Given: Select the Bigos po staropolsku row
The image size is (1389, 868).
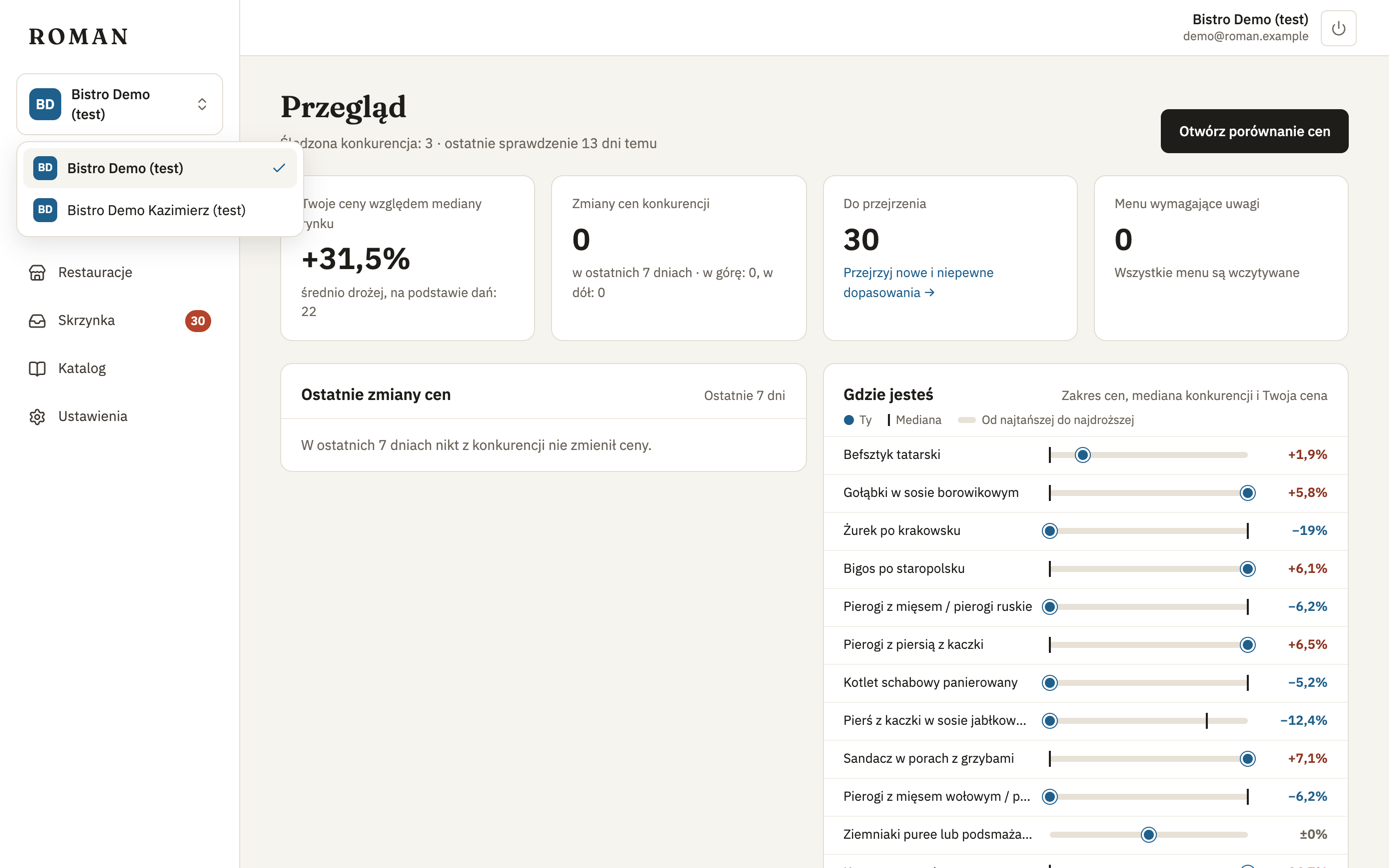Looking at the screenshot, I should [1085, 569].
